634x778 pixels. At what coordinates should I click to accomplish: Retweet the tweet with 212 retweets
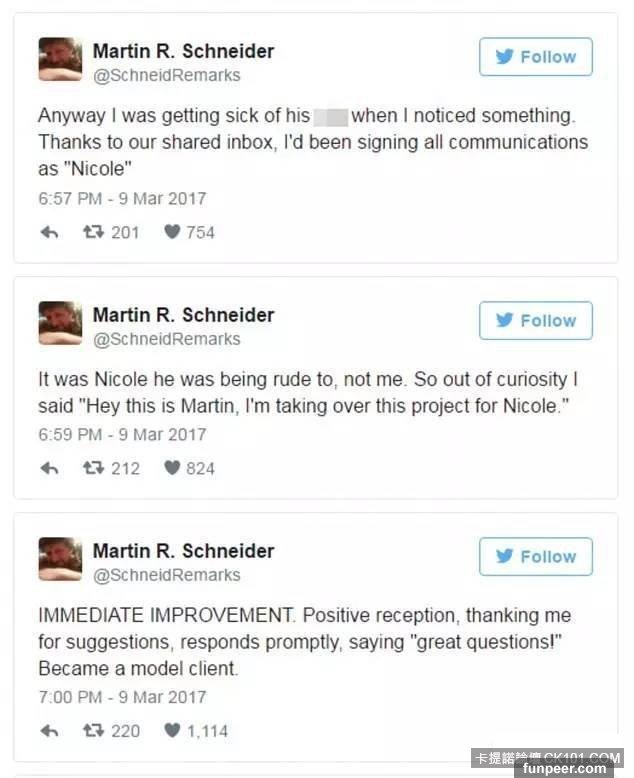tap(93, 468)
